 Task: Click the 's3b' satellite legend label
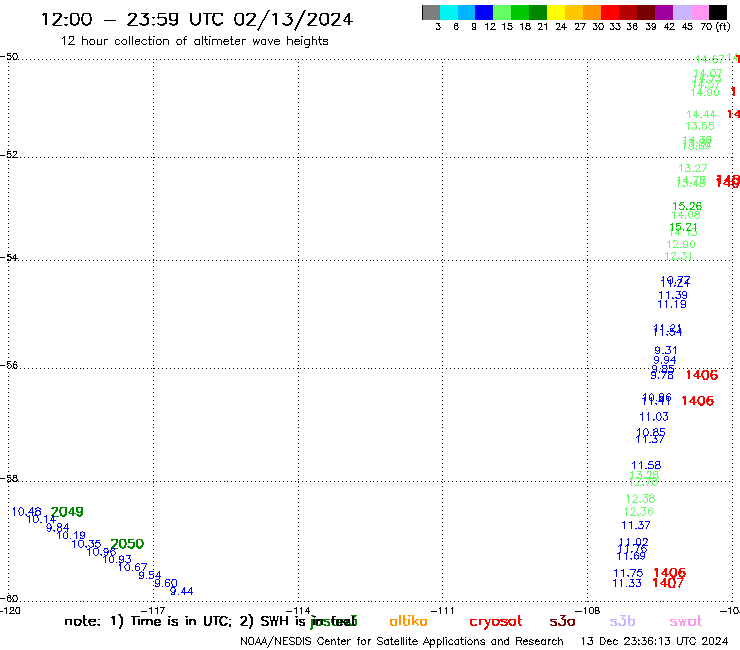pyautogui.click(x=622, y=621)
